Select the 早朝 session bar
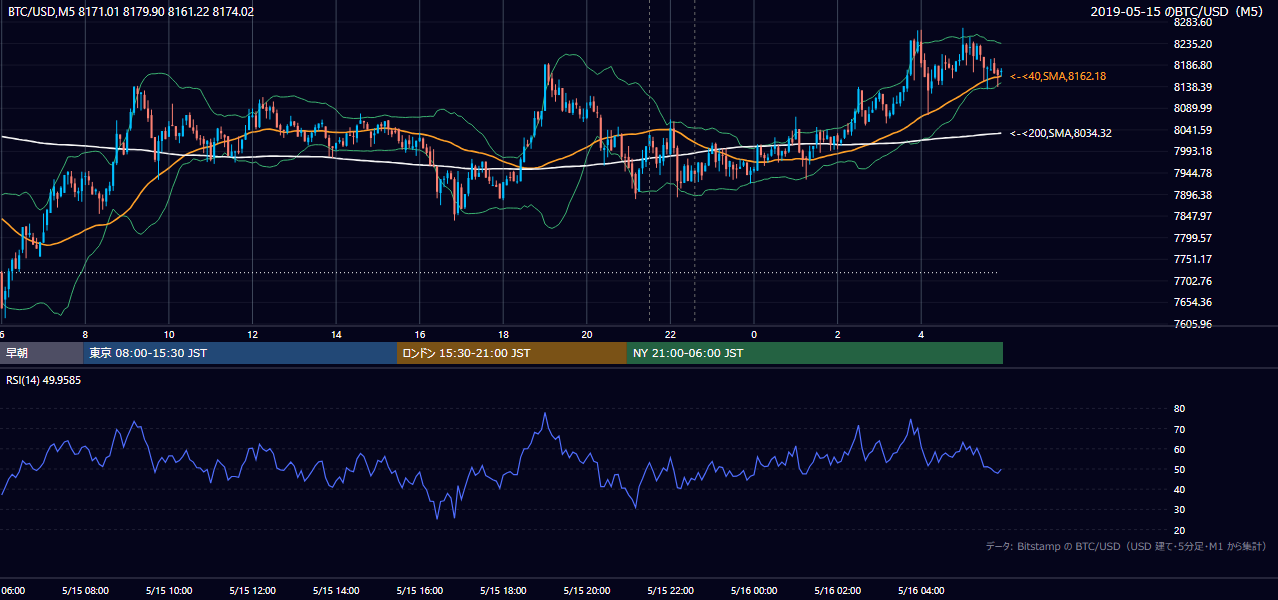The image size is (1278, 600). click(x=41, y=353)
